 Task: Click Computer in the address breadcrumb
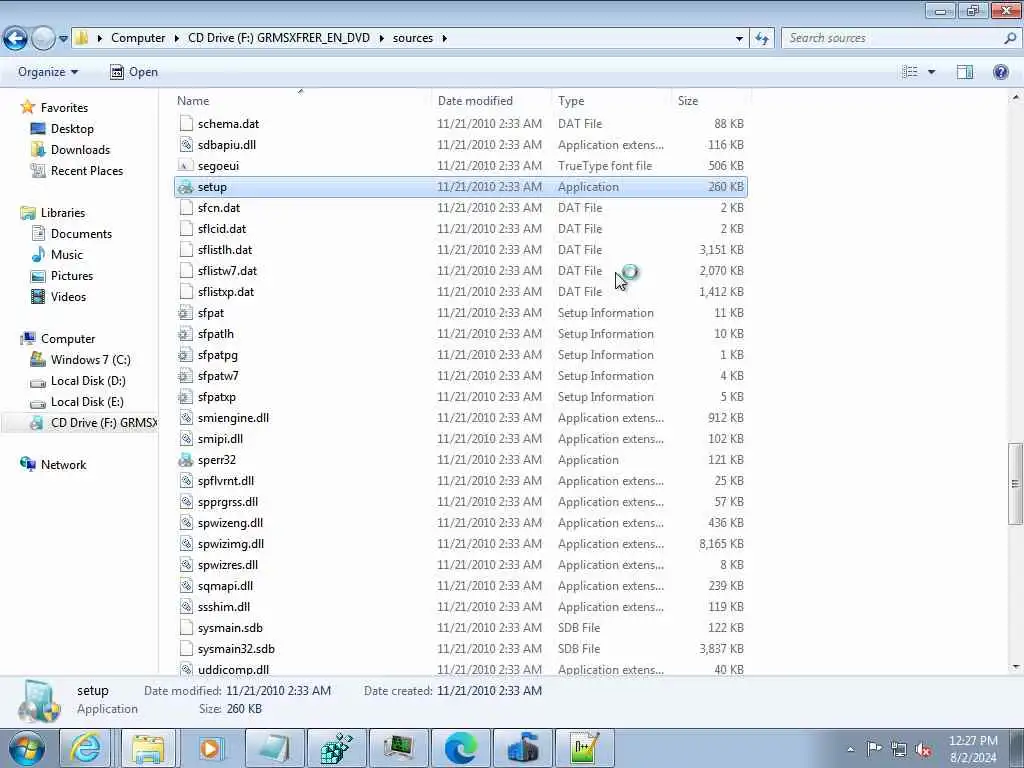(138, 38)
